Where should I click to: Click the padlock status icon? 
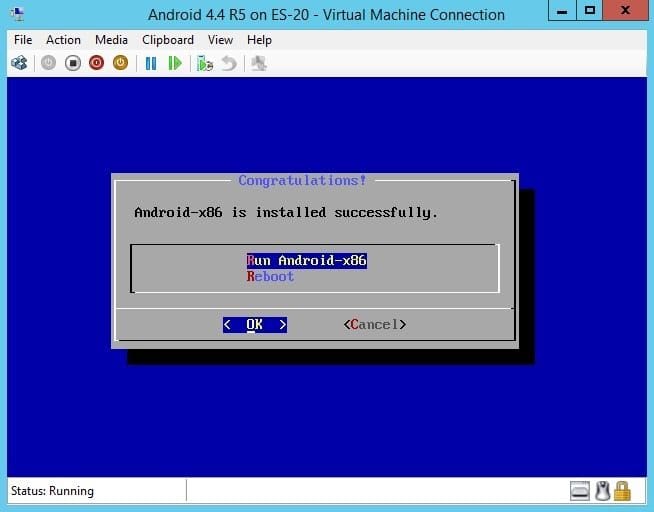click(622, 491)
